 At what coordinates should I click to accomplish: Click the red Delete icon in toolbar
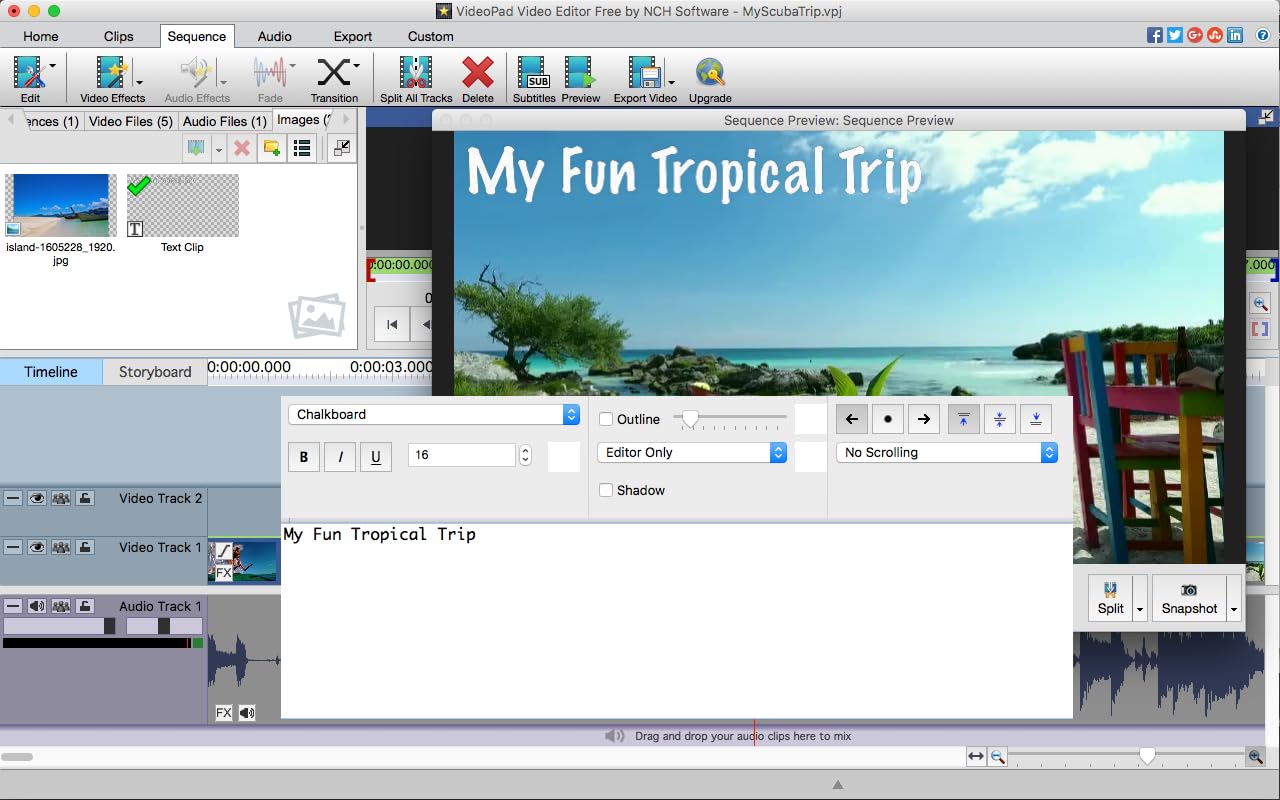pos(477,78)
